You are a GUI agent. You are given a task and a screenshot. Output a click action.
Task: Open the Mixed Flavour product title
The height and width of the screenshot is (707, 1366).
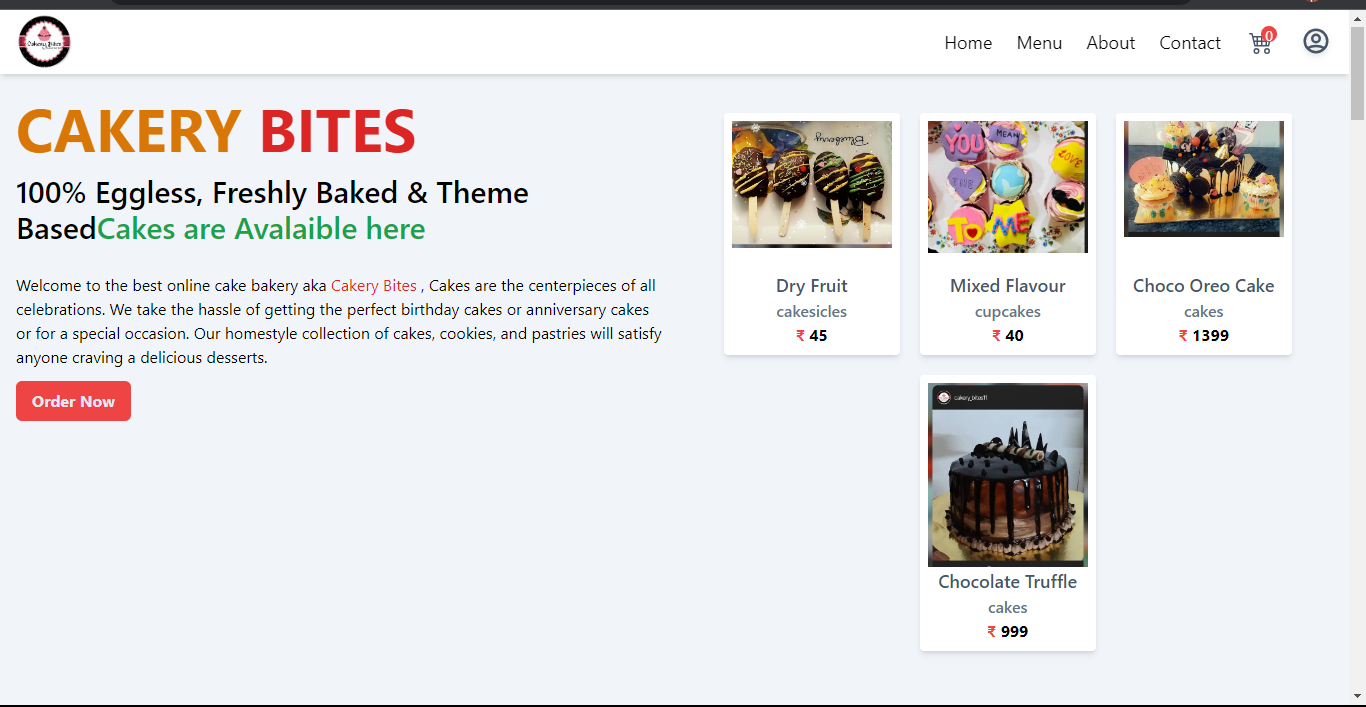point(1007,286)
